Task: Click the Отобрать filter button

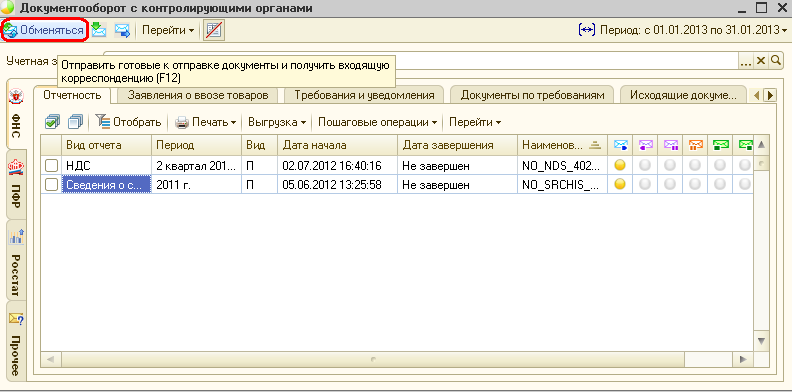Action: click(x=129, y=122)
